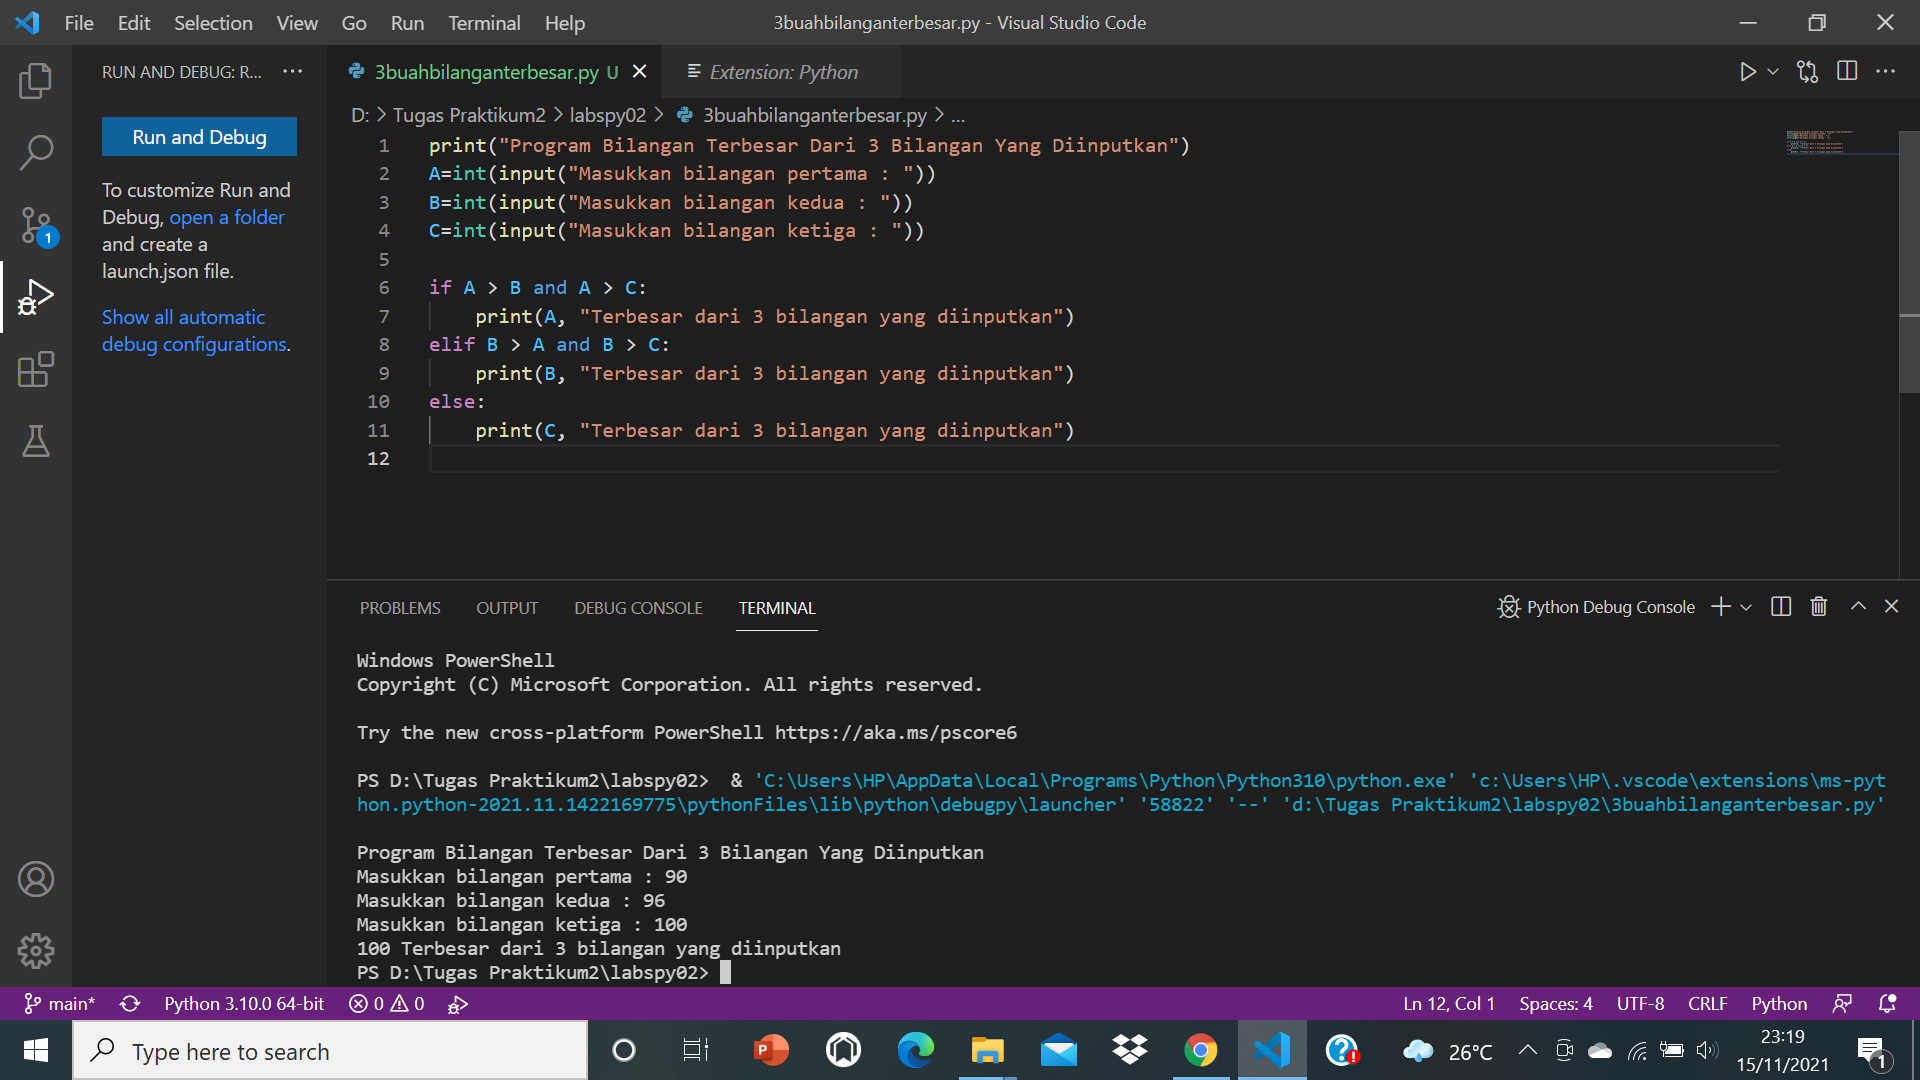Open the Testing view
Viewport: 1920px width, 1080px height.
coord(36,441)
